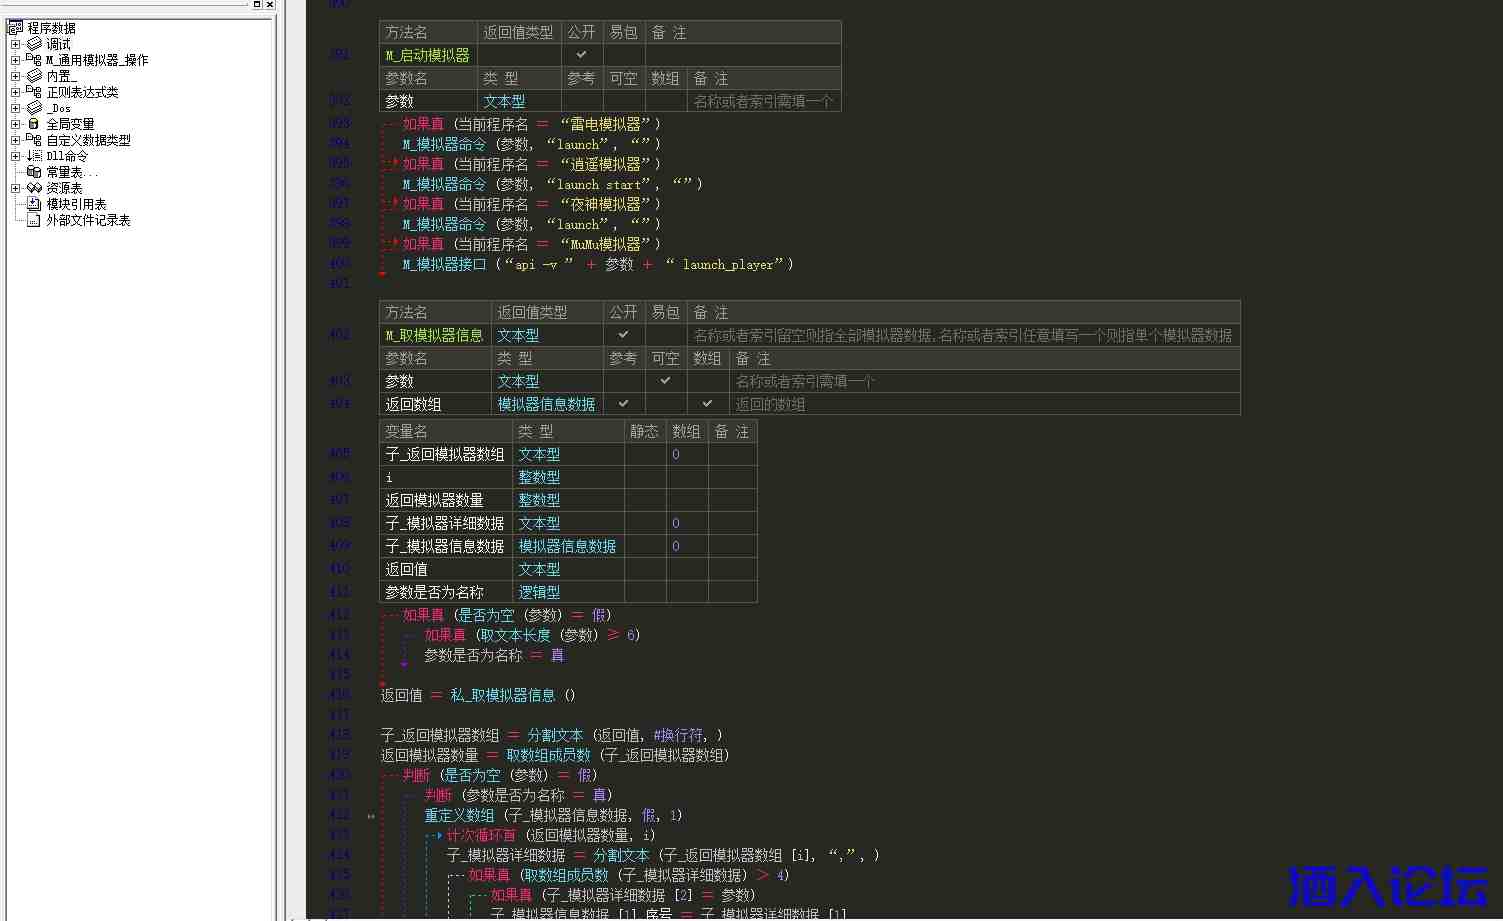1503x921 pixels.
Task: Toggle 可空 checkmark on line 403 参数 row
Action: tap(665, 381)
